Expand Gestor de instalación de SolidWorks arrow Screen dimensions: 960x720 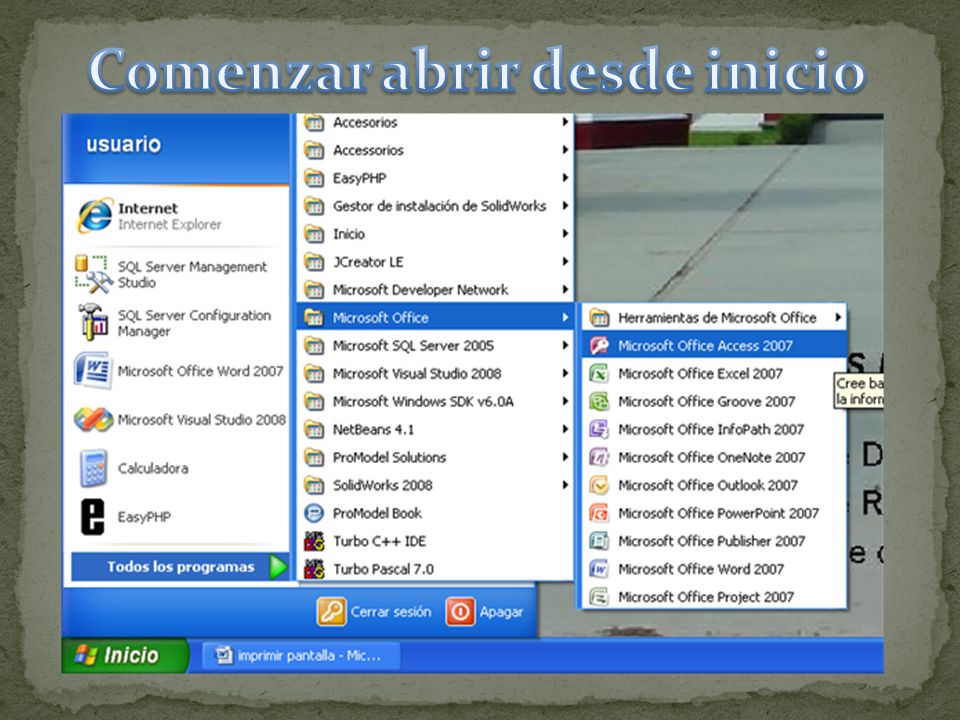click(x=565, y=206)
